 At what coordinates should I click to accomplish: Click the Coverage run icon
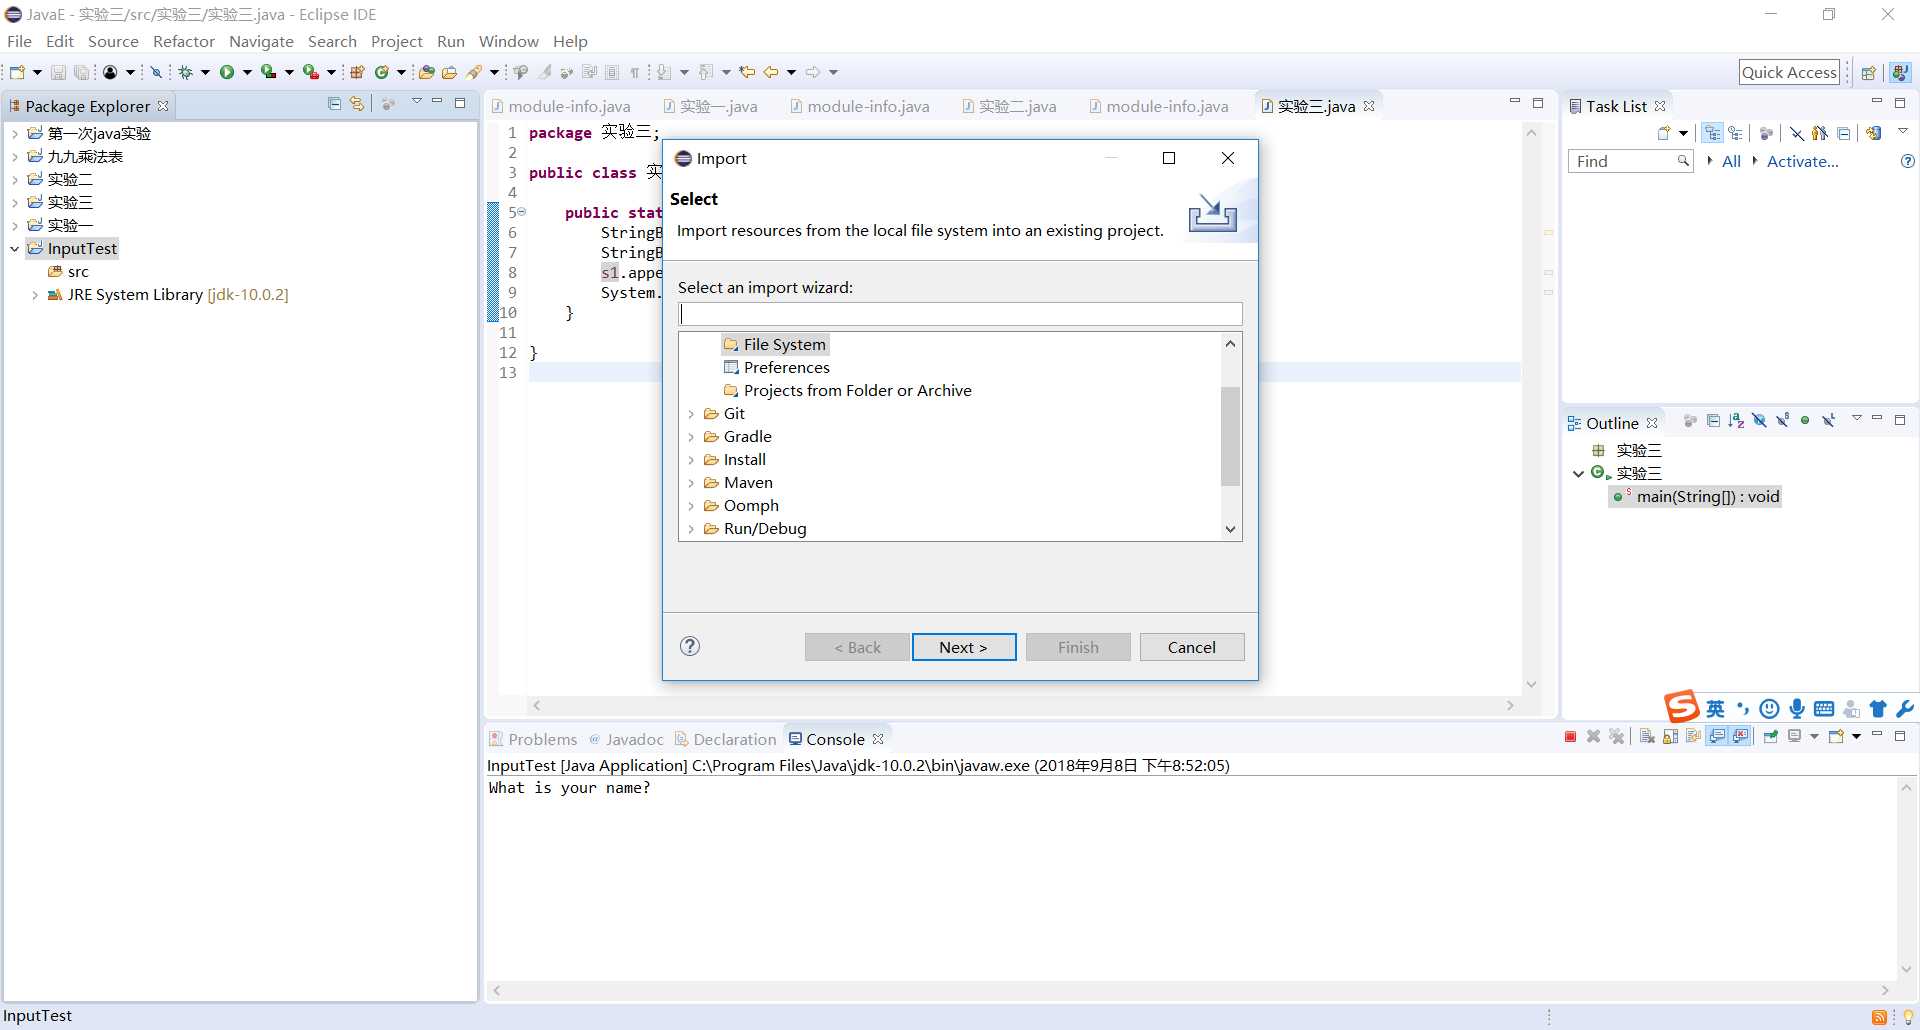(x=268, y=72)
